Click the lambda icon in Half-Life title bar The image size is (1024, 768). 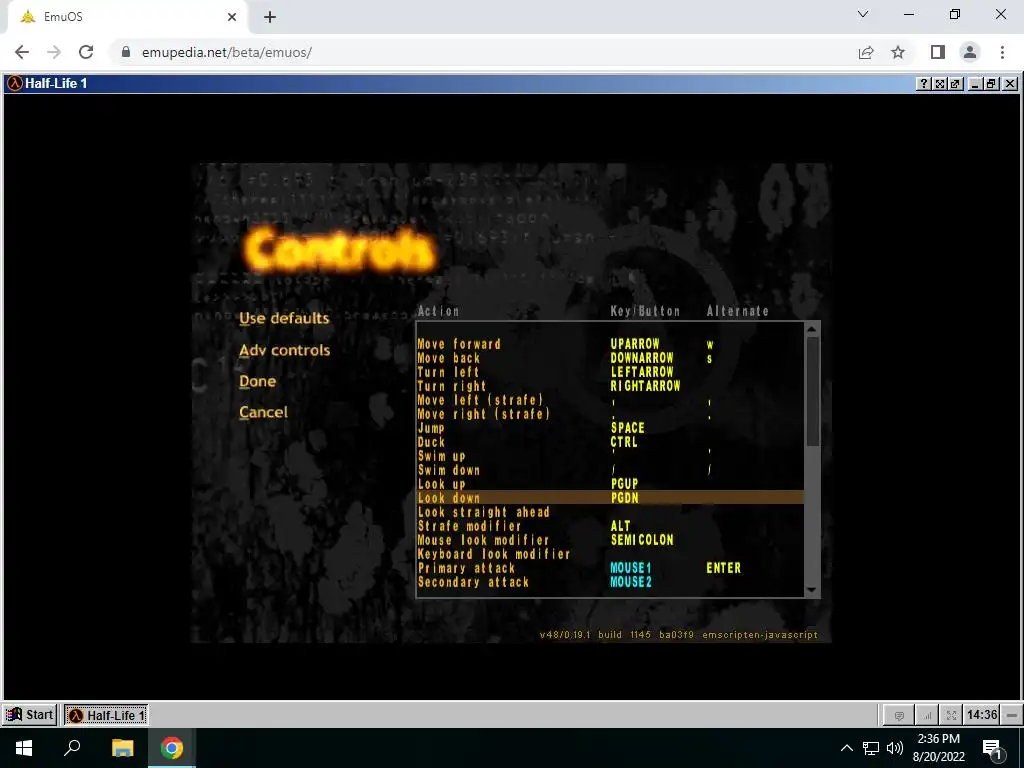14,84
